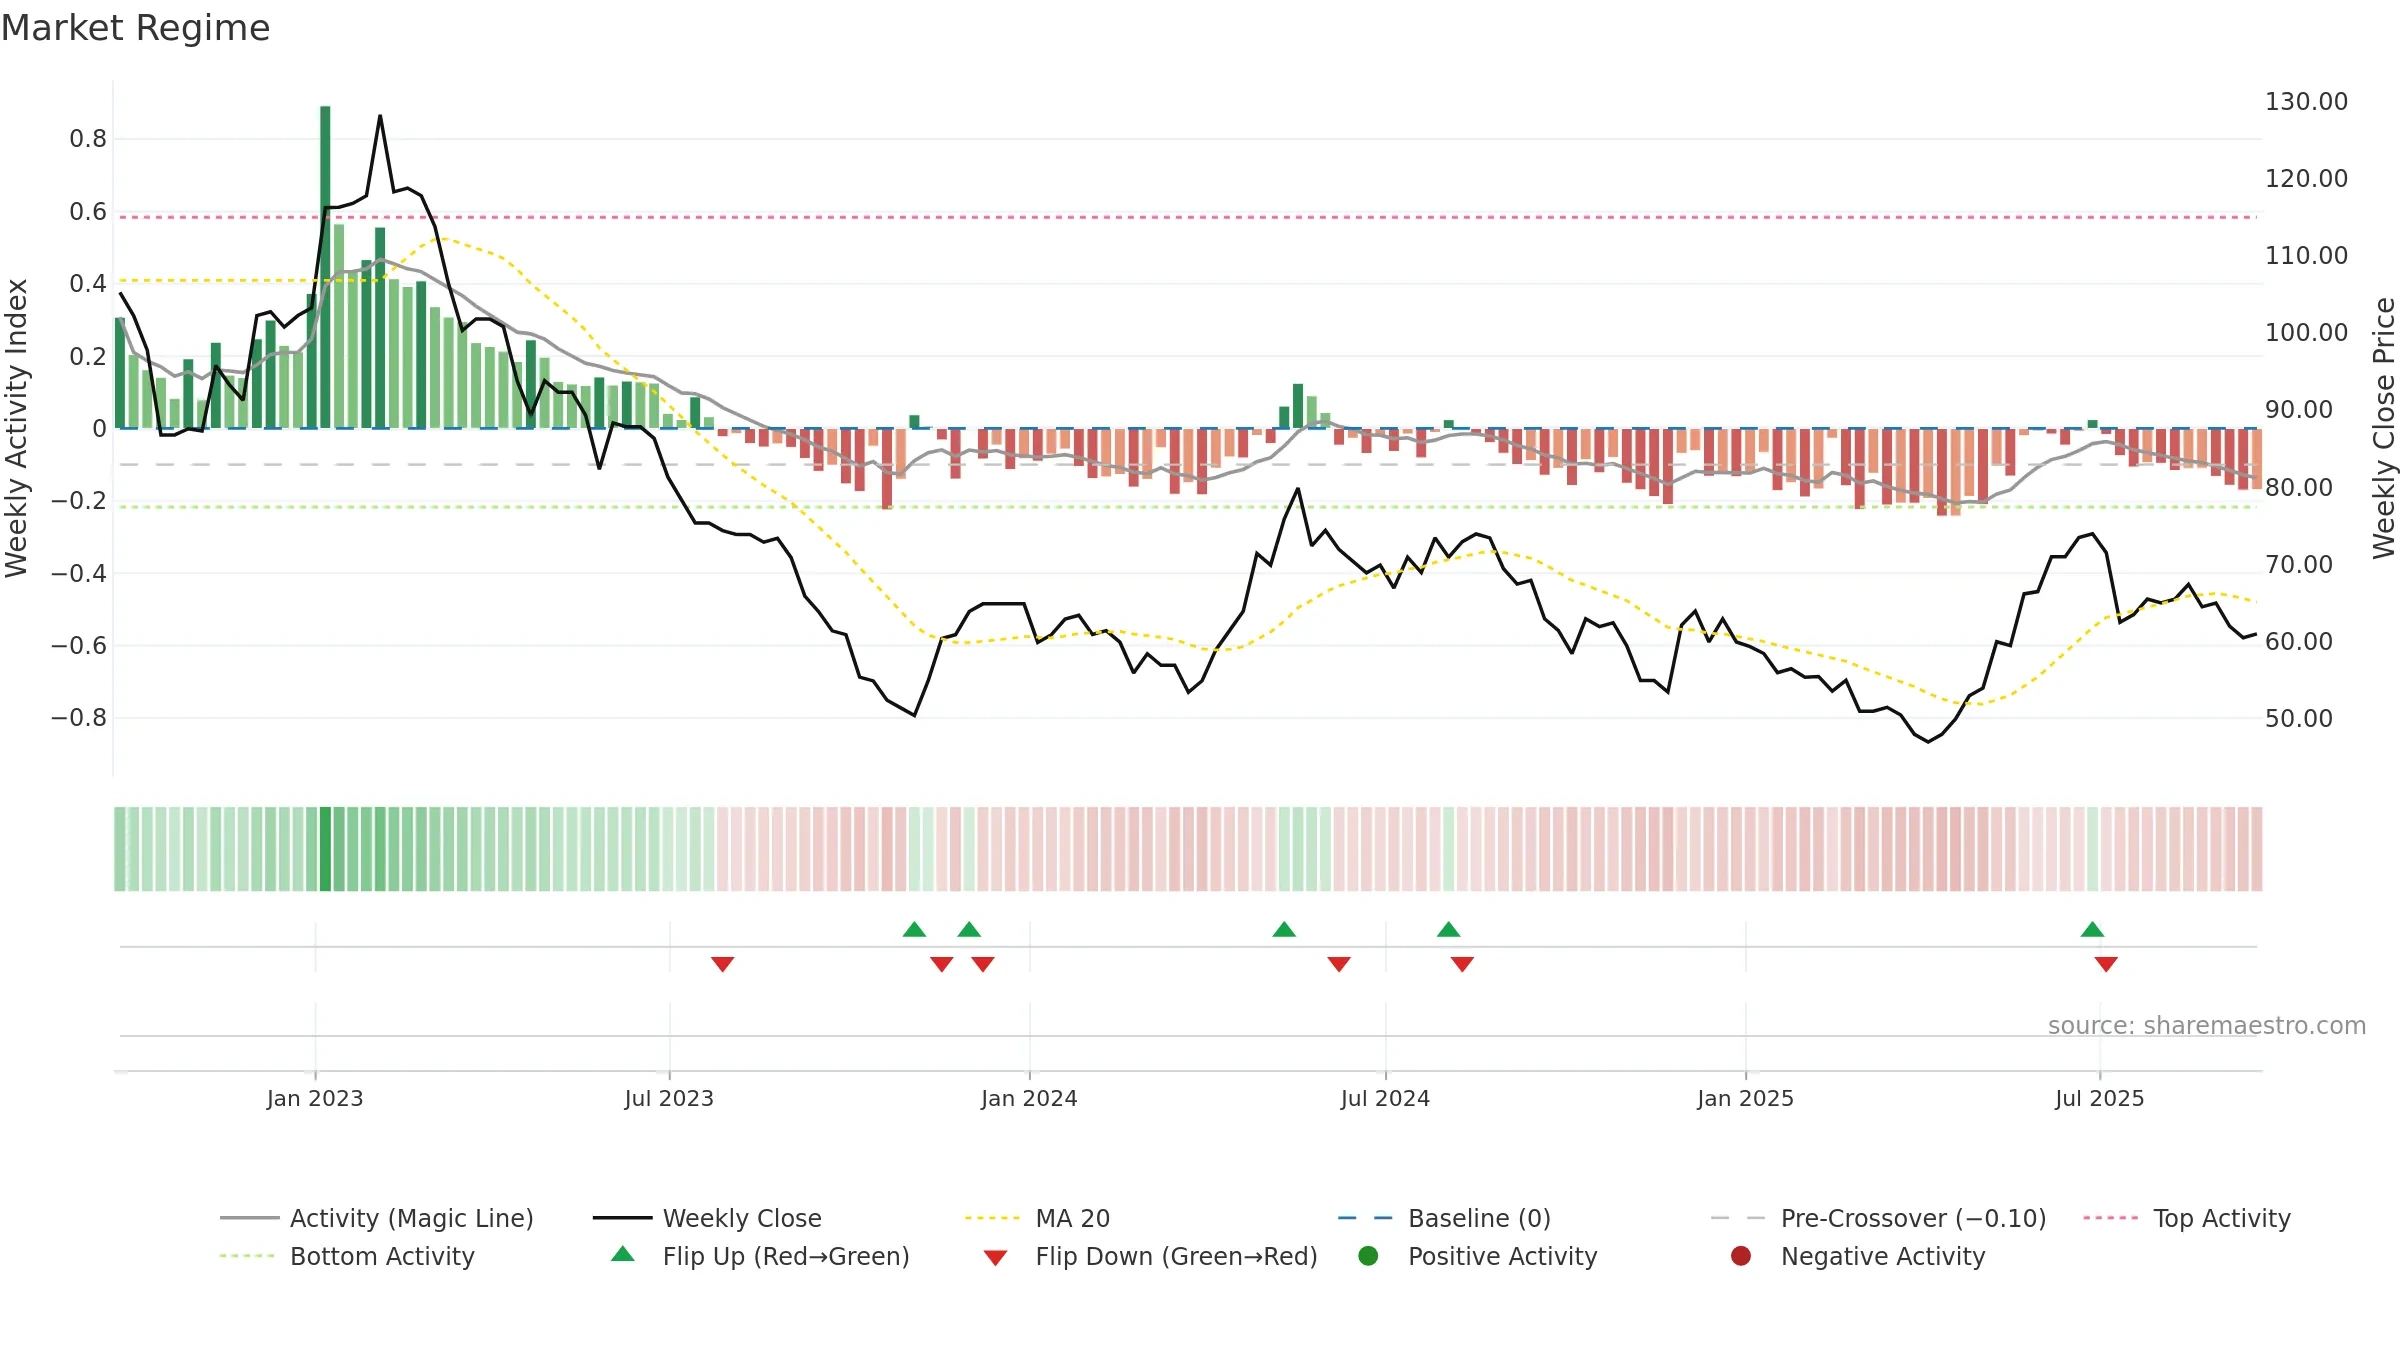Click the red flip-down marker near Jul 2025
The height and width of the screenshot is (1350, 2400).
tap(2106, 964)
